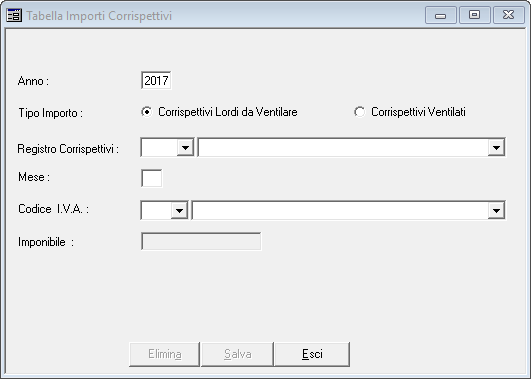
Task: Click the Imponibile amount field
Action: (201, 241)
